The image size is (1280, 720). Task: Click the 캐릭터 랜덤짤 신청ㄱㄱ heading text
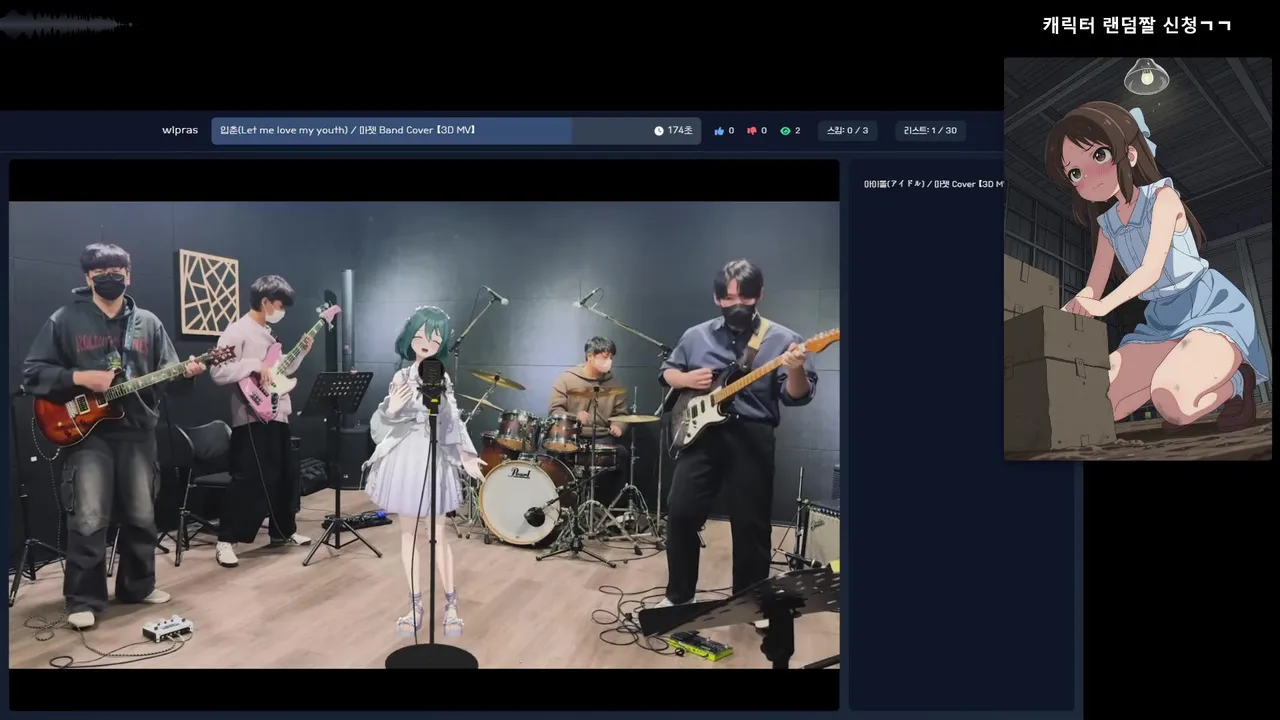[1137, 25]
